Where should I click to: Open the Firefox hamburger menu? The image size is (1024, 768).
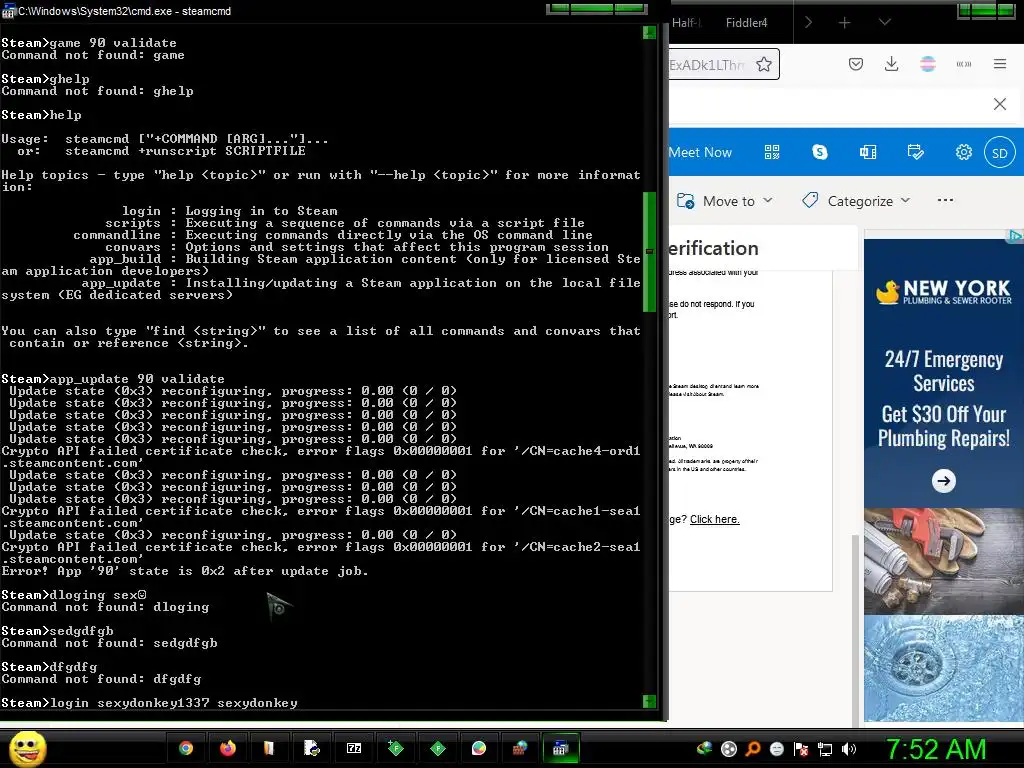[1000, 64]
